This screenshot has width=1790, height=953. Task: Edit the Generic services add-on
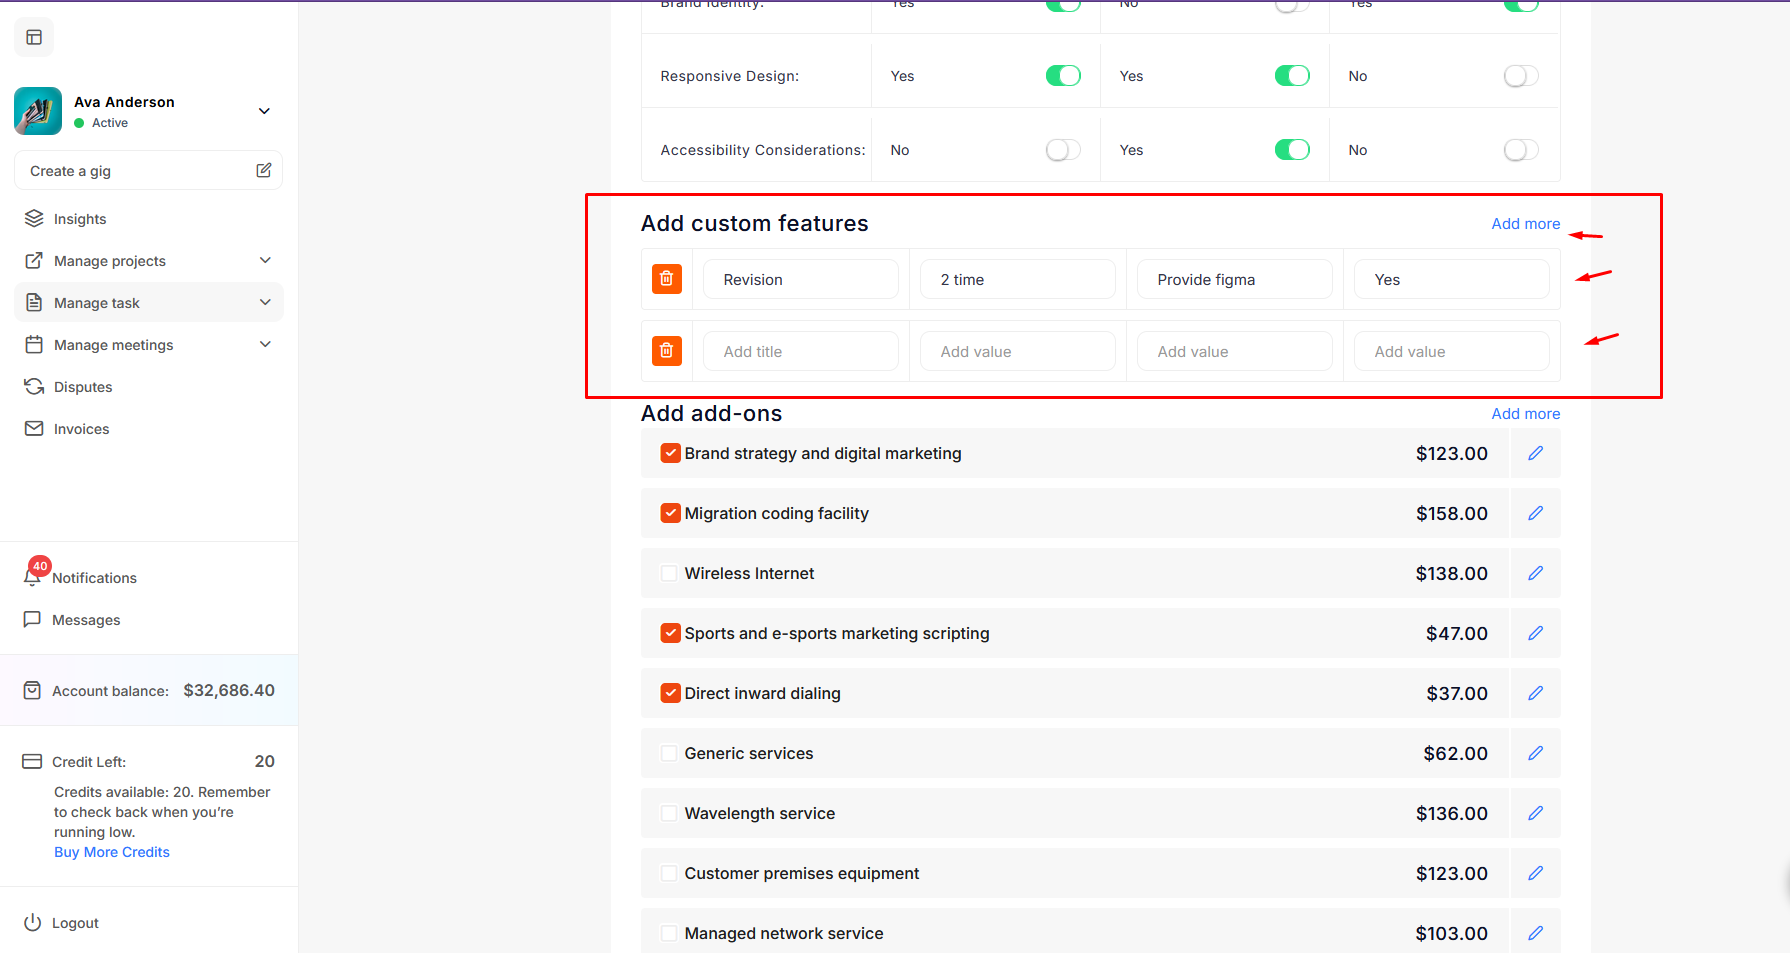pos(1535,754)
